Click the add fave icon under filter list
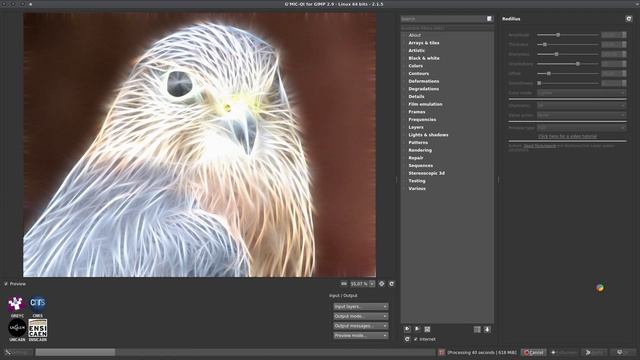The height and width of the screenshot is (360, 640). [x=407, y=329]
